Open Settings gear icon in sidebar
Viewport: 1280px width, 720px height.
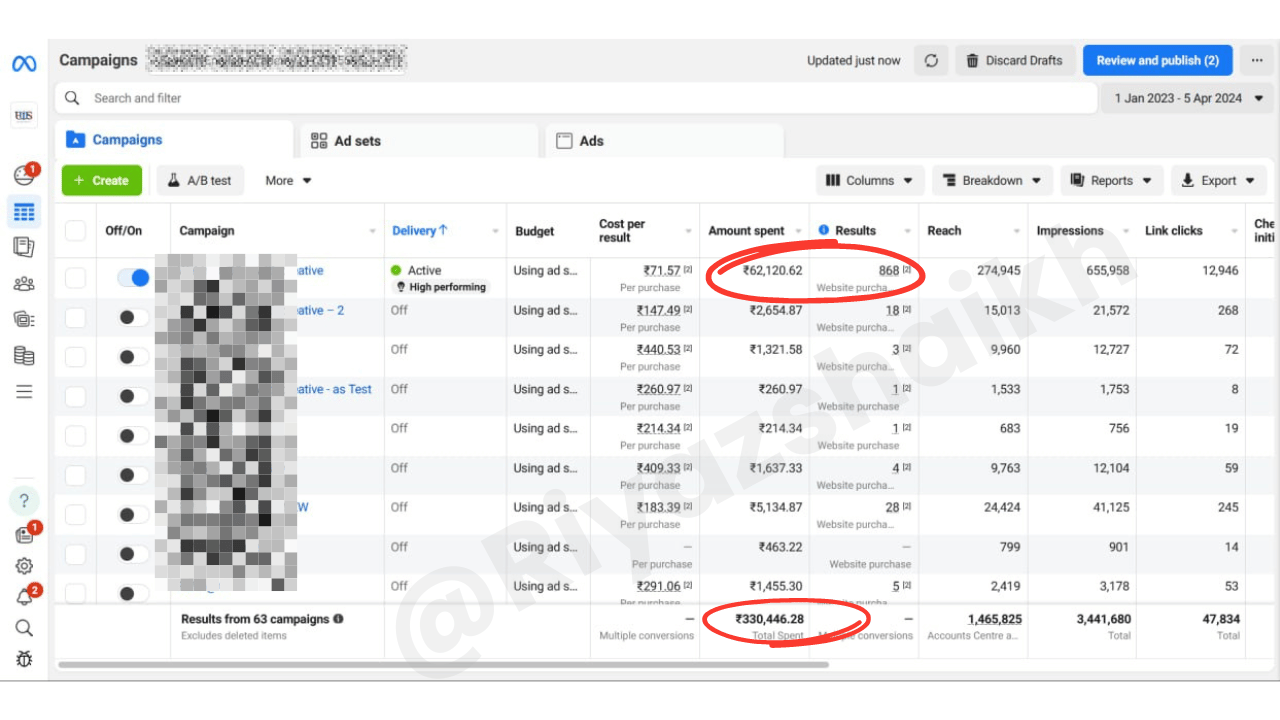pos(24,566)
